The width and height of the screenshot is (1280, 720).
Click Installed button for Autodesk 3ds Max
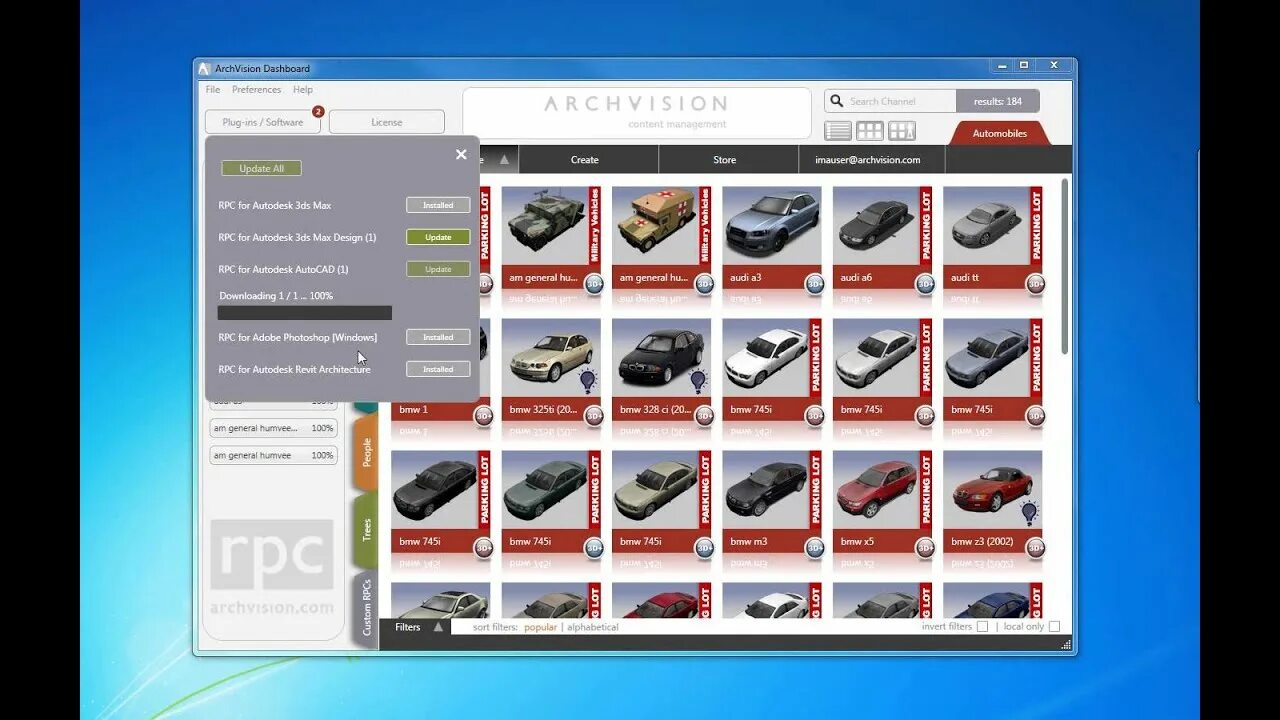(x=438, y=205)
